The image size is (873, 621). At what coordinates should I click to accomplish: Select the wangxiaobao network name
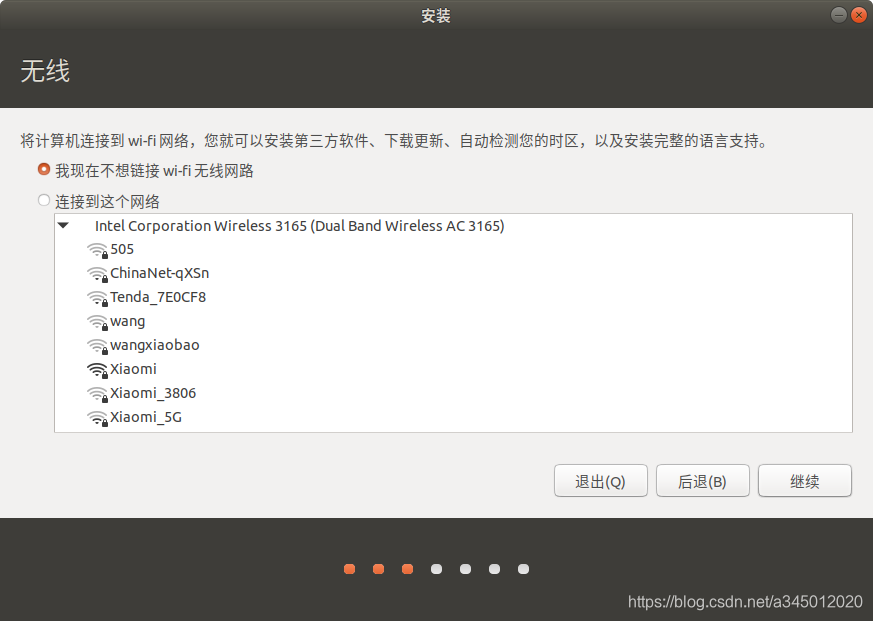tap(155, 346)
